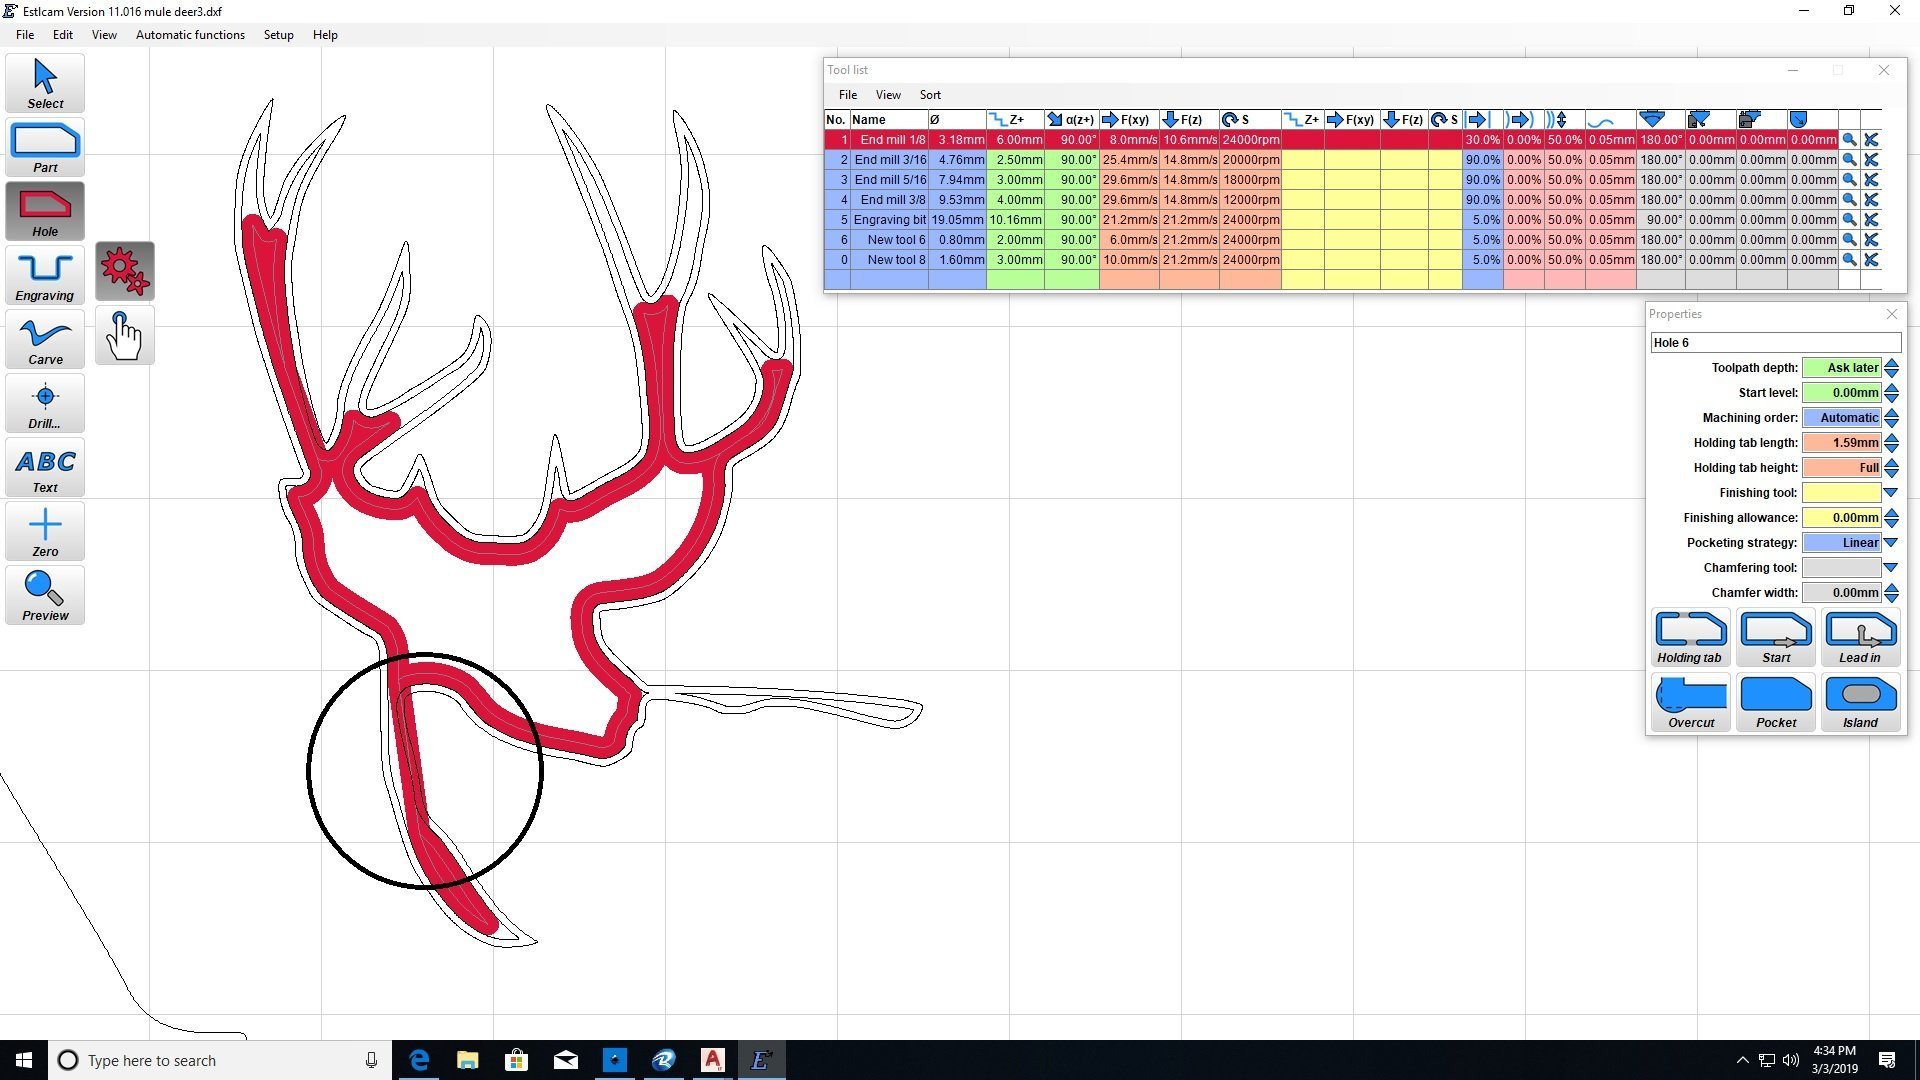Image resolution: width=1920 pixels, height=1080 pixels.
Task: Click the Machining order stepper arrows
Action: click(1891, 418)
